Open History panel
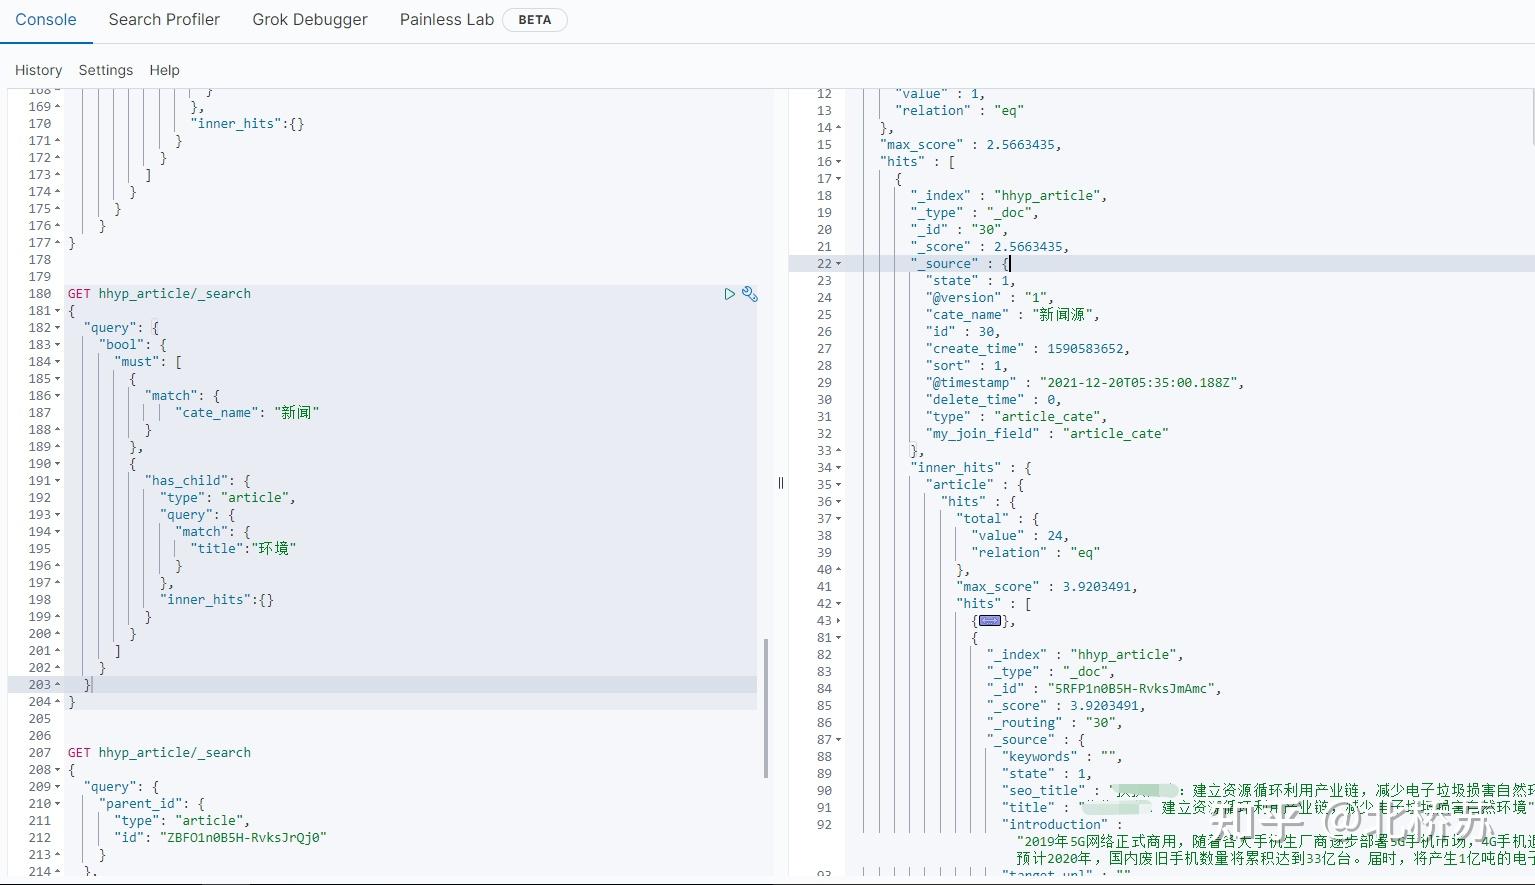Screen dimensions: 1535x885 38,70
